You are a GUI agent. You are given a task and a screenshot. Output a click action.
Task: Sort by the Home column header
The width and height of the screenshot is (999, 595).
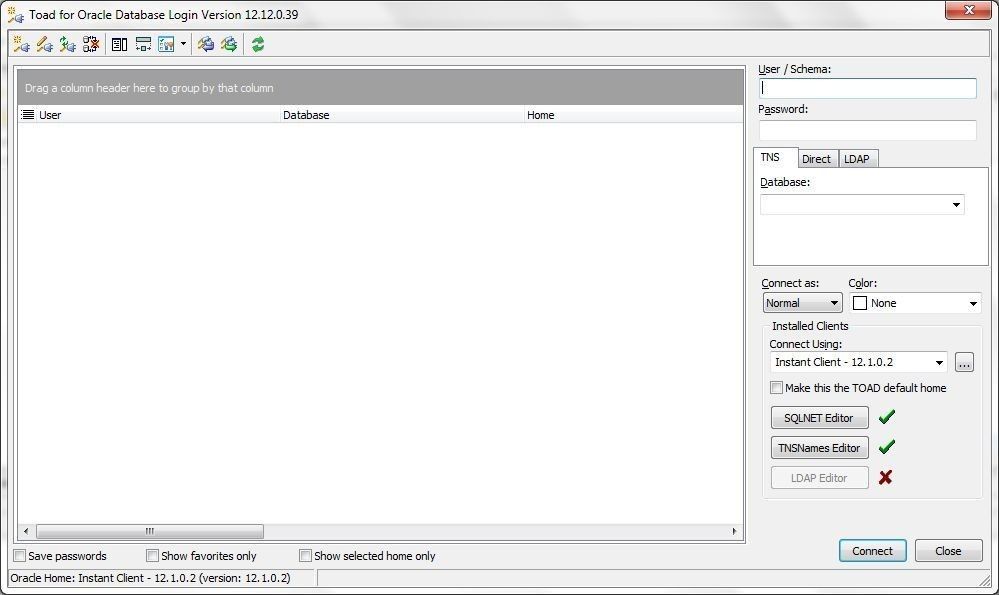pos(634,115)
